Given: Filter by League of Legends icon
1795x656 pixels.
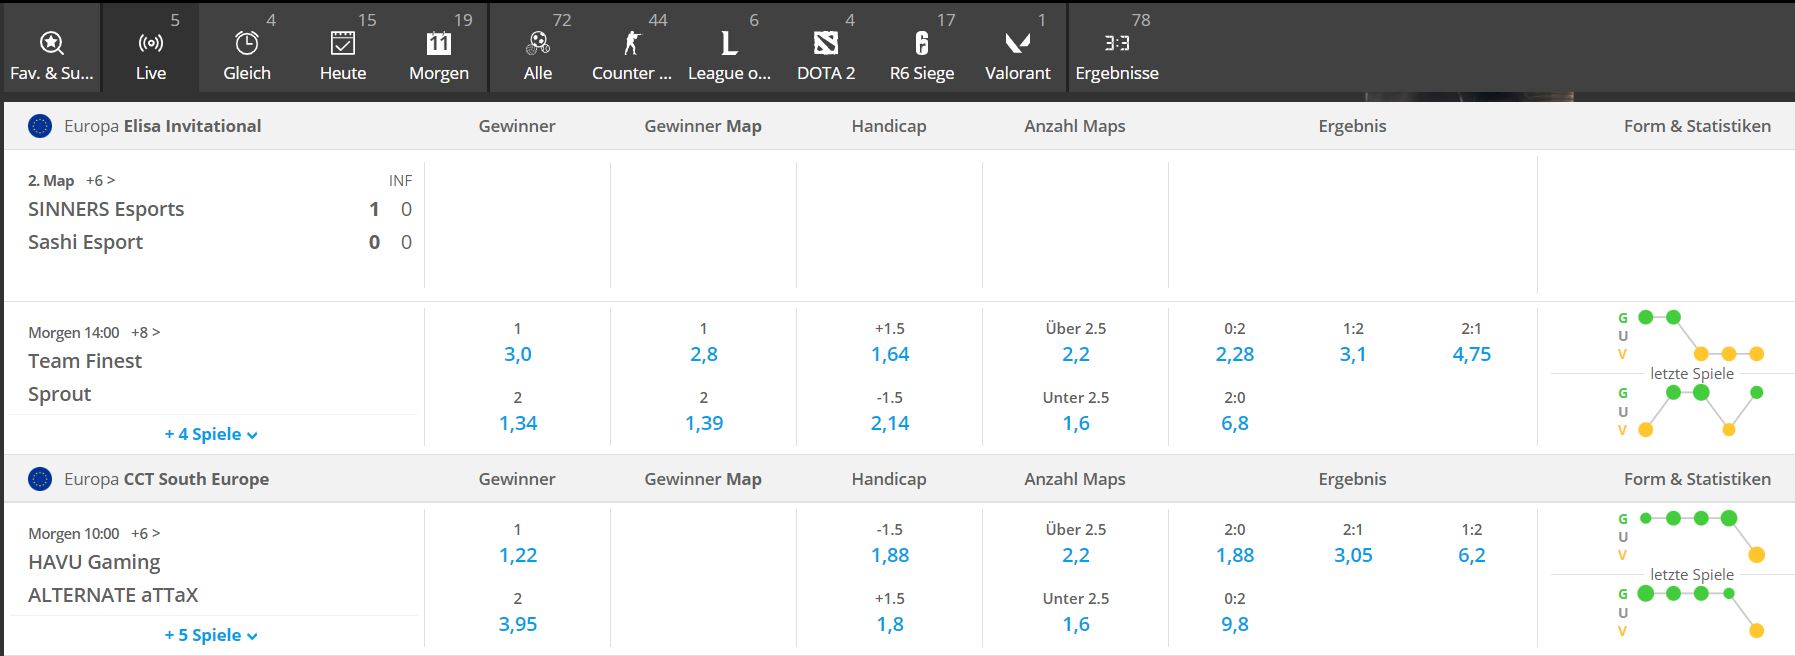Looking at the screenshot, I should pyautogui.click(x=729, y=43).
